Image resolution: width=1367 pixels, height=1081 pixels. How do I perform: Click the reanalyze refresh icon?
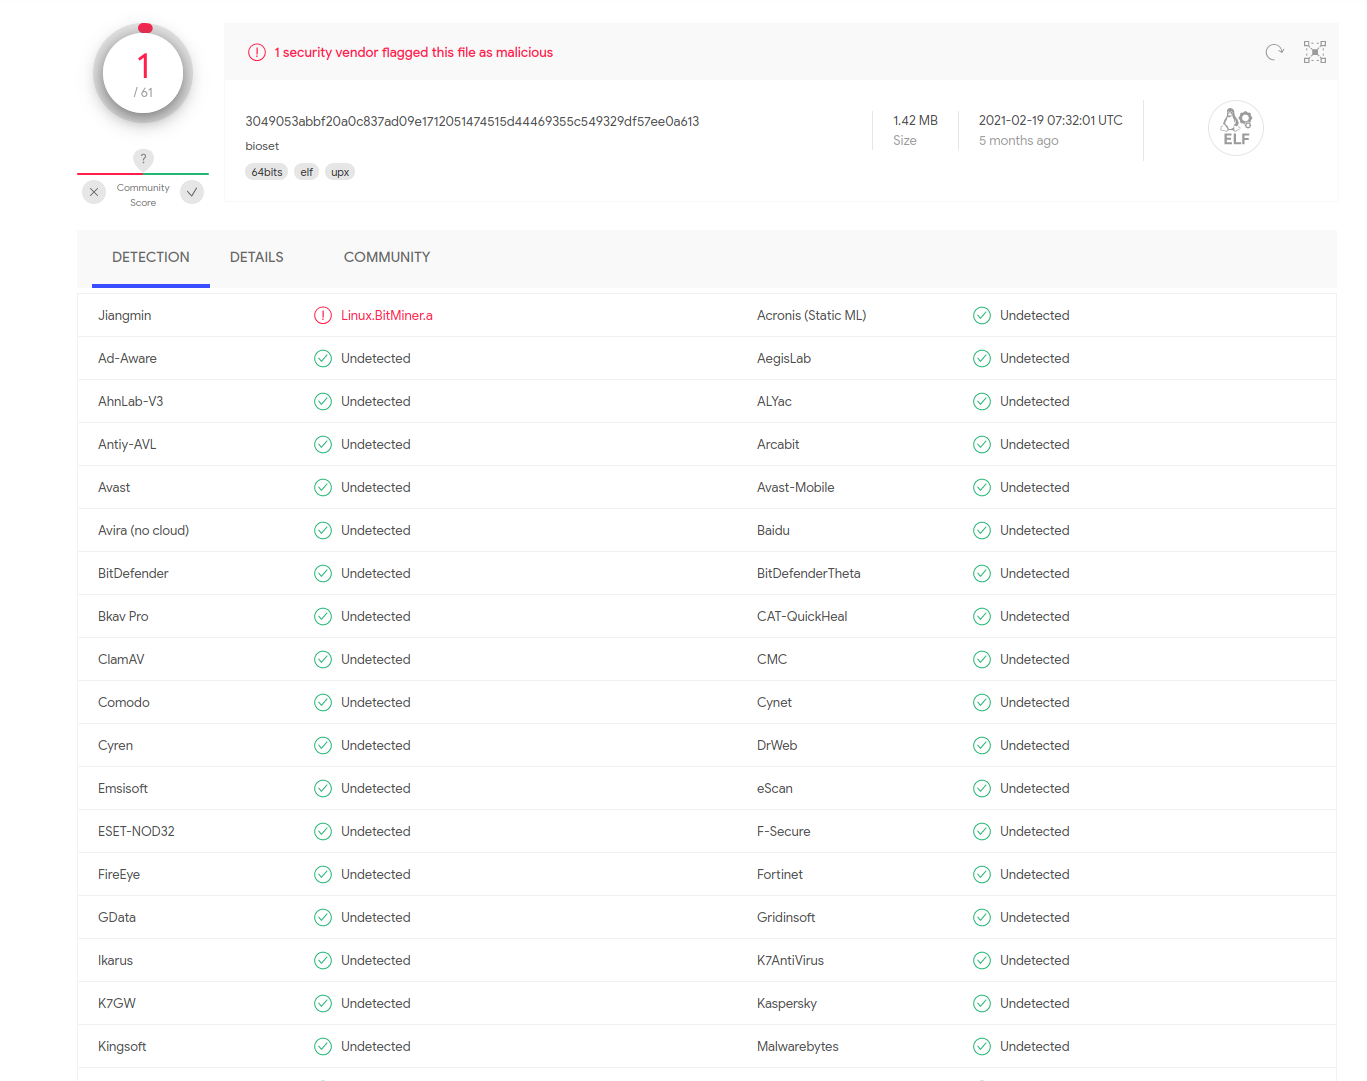pos(1274,52)
